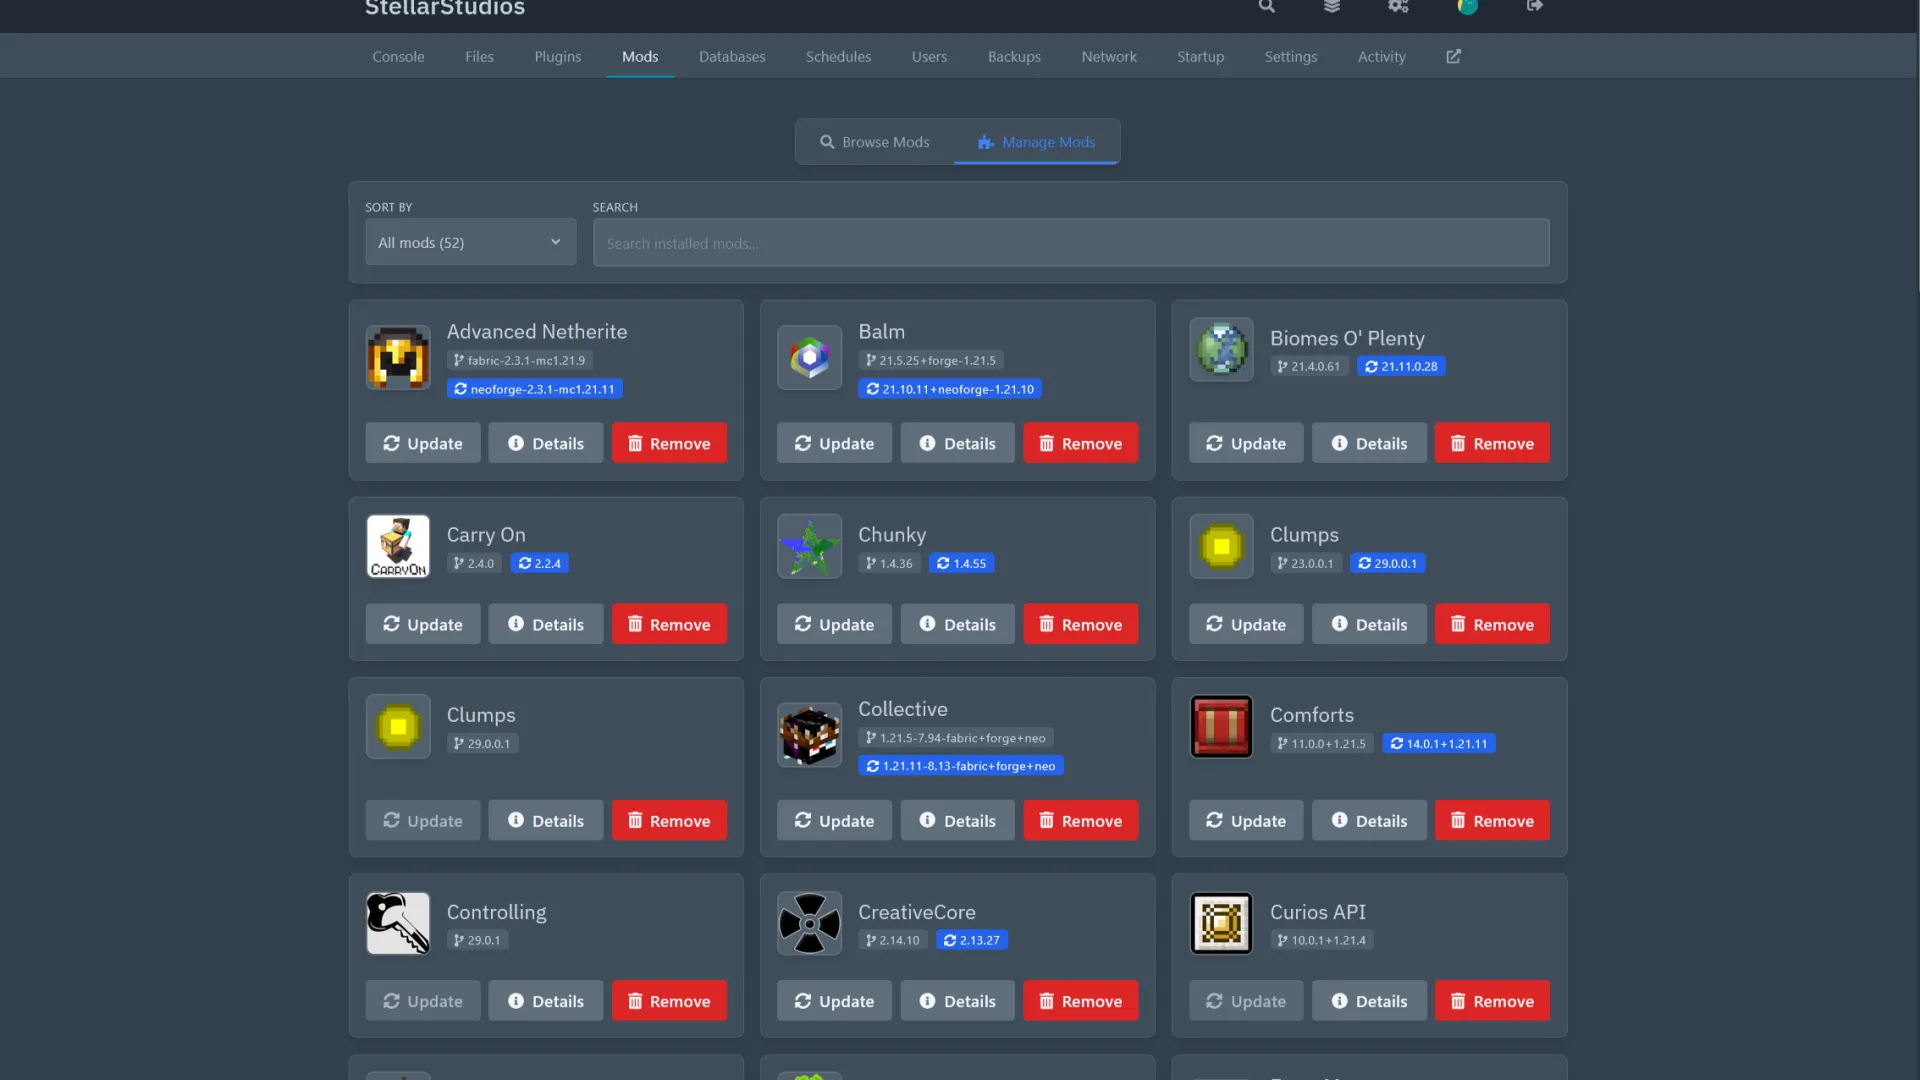
Task: Click Biomes O' Plenty 21.11.0.28 update badge
Action: pos(1400,367)
